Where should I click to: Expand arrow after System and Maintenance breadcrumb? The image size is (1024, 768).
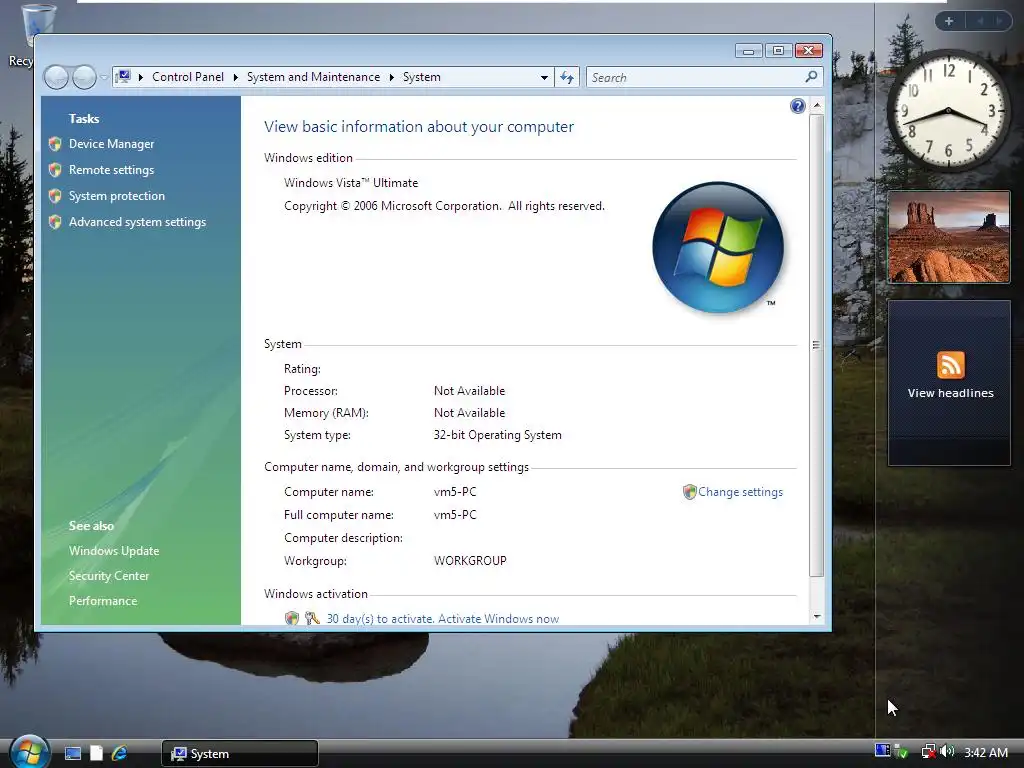pyautogui.click(x=392, y=77)
